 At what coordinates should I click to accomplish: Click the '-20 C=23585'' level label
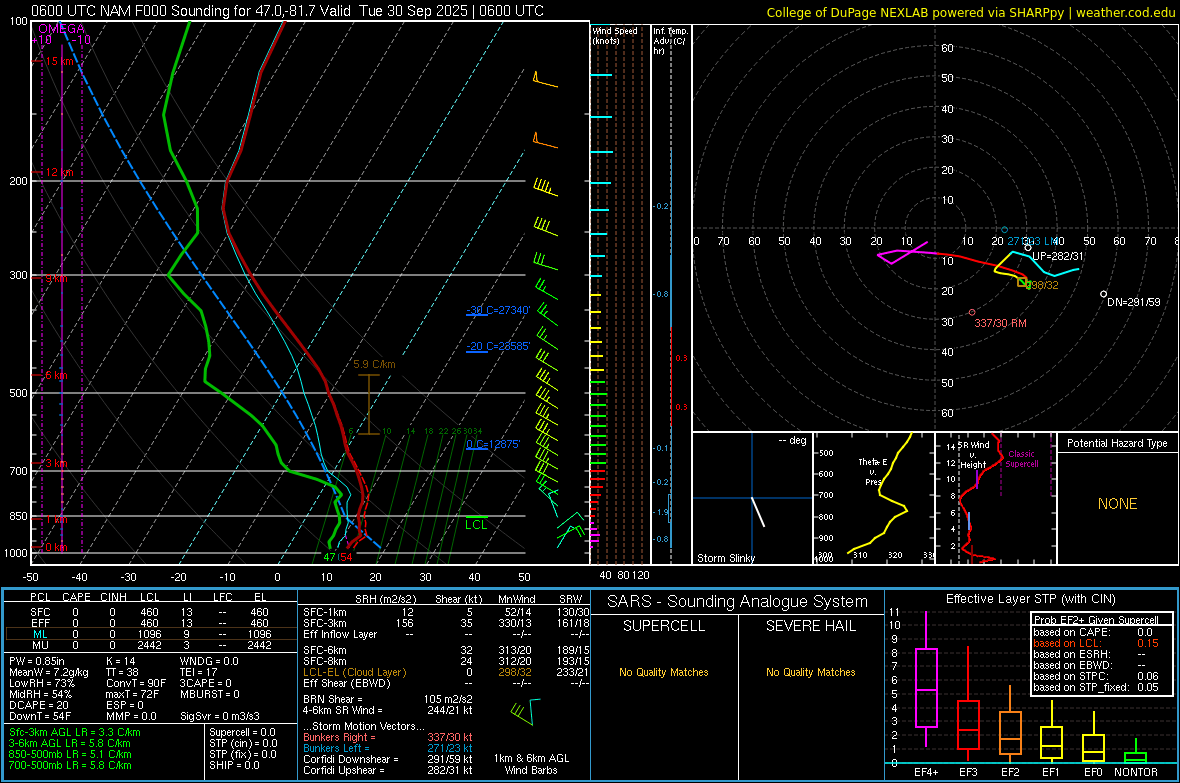tap(498, 346)
